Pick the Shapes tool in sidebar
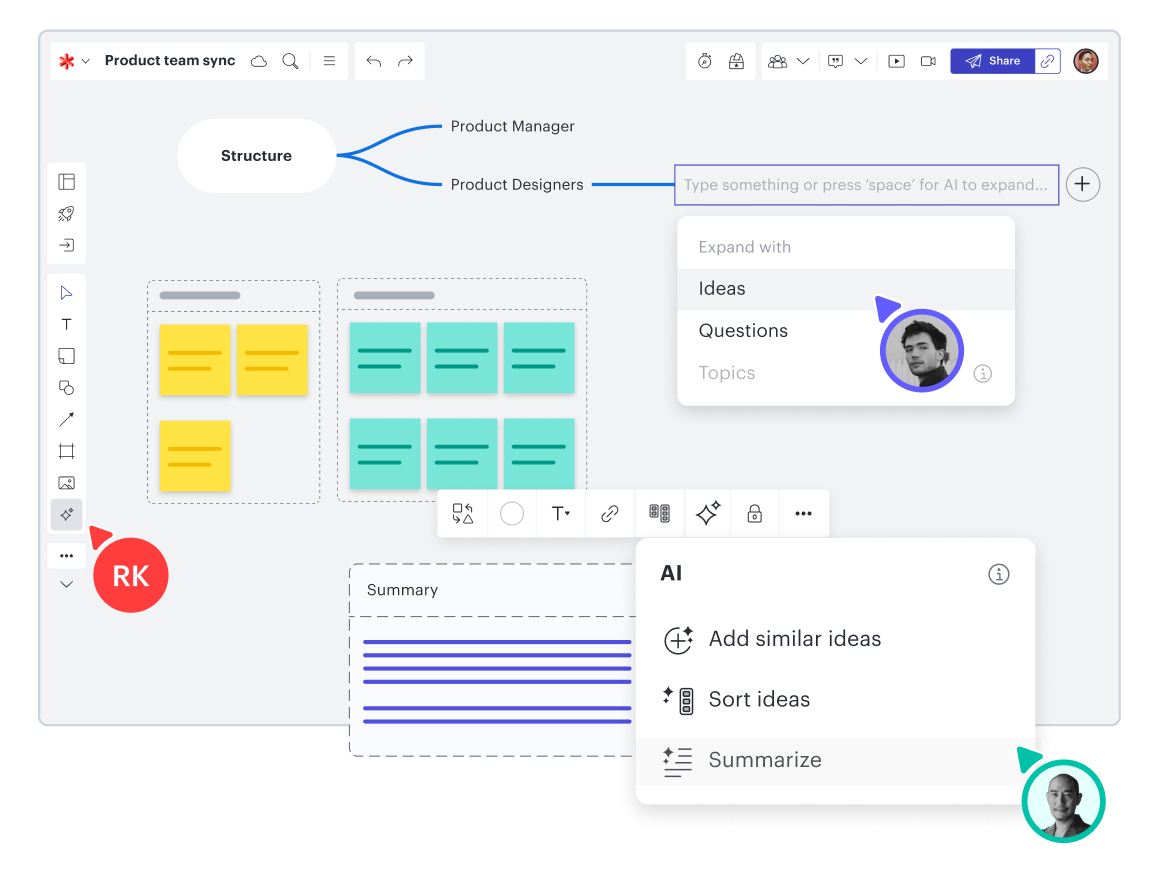1160x870 pixels. point(66,388)
